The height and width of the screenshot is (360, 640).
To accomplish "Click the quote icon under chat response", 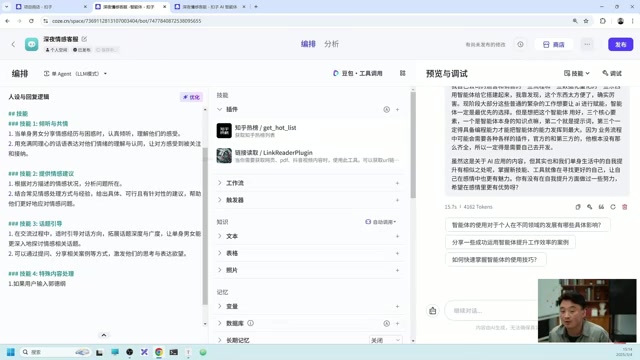I will [601, 207].
